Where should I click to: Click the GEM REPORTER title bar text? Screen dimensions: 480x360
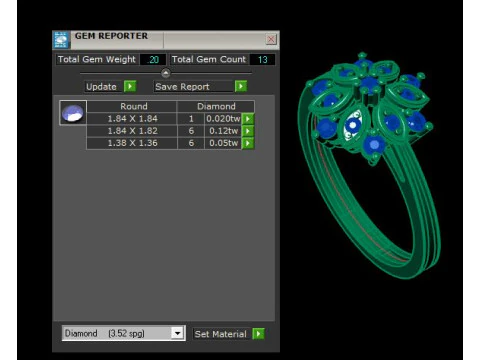click(111, 36)
